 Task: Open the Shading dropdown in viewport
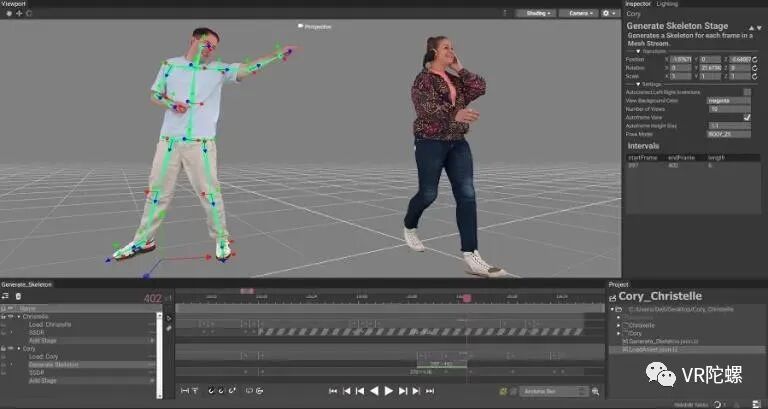point(536,13)
